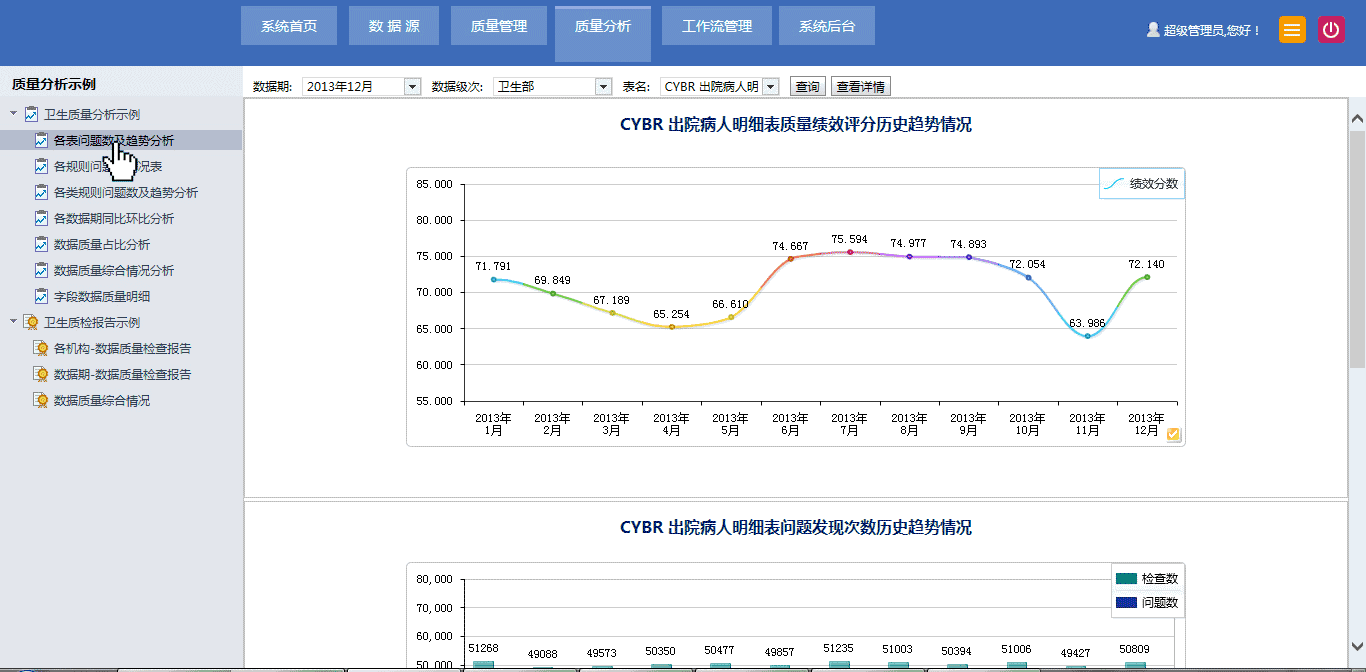This screenshot has height=672, width=1366.
Task: Open 数据质量占比分析 item
Action: coord(102,244)
